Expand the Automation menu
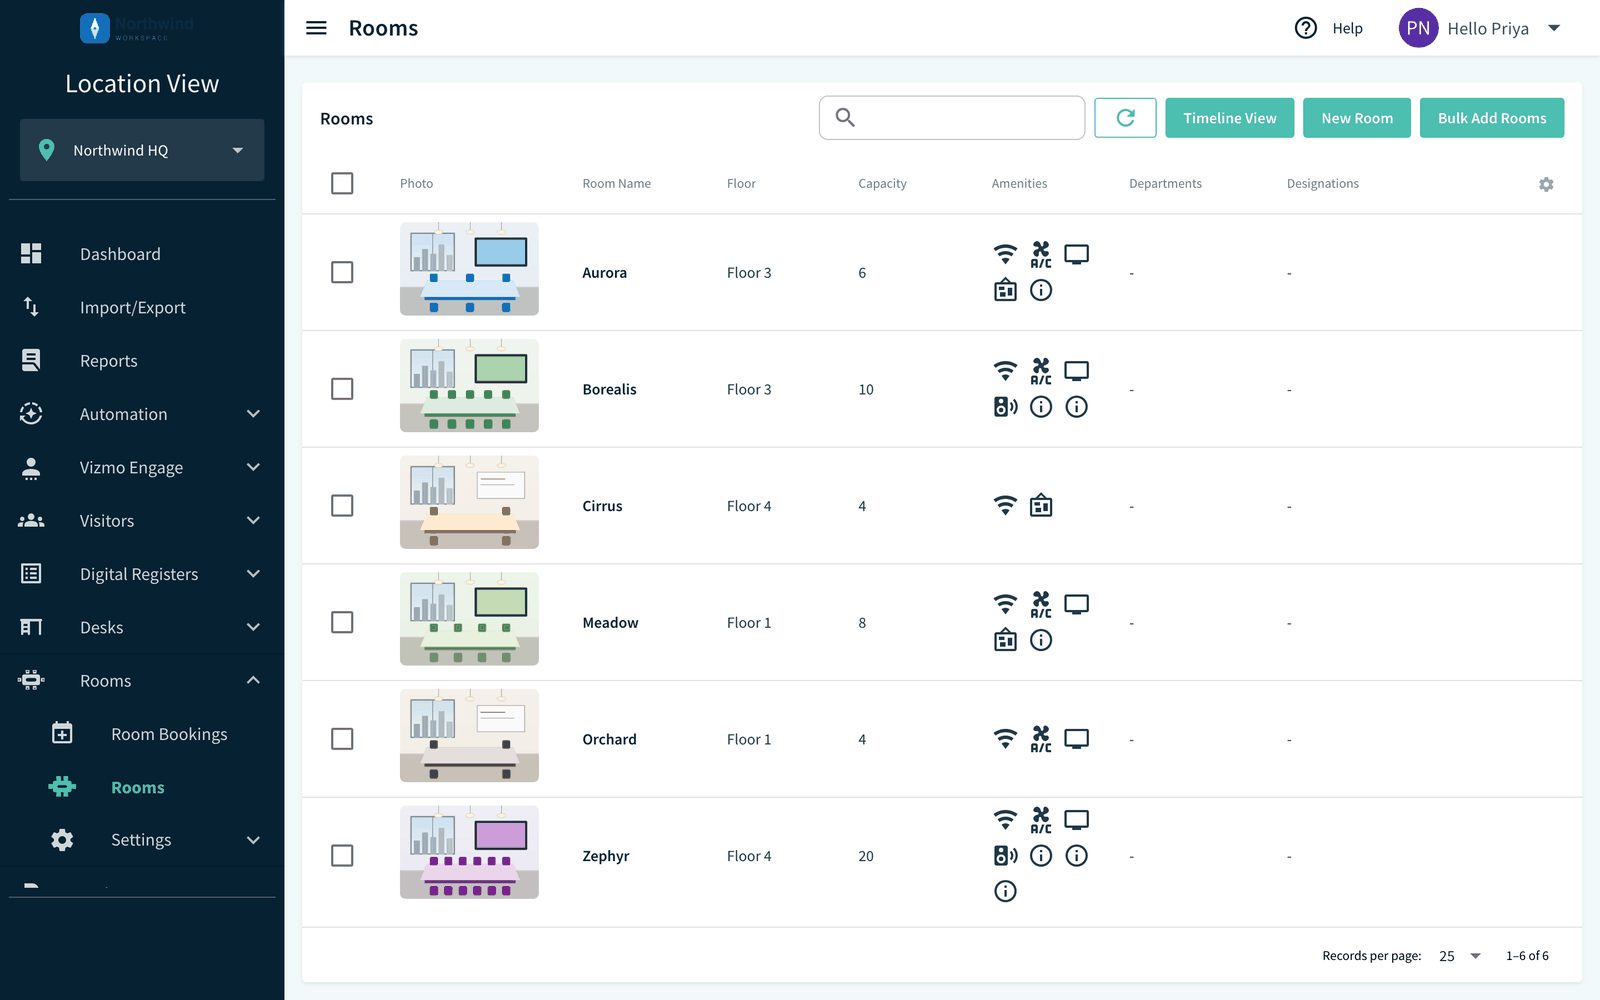Screen dimensions: 1600x1000 pos(142,414)
